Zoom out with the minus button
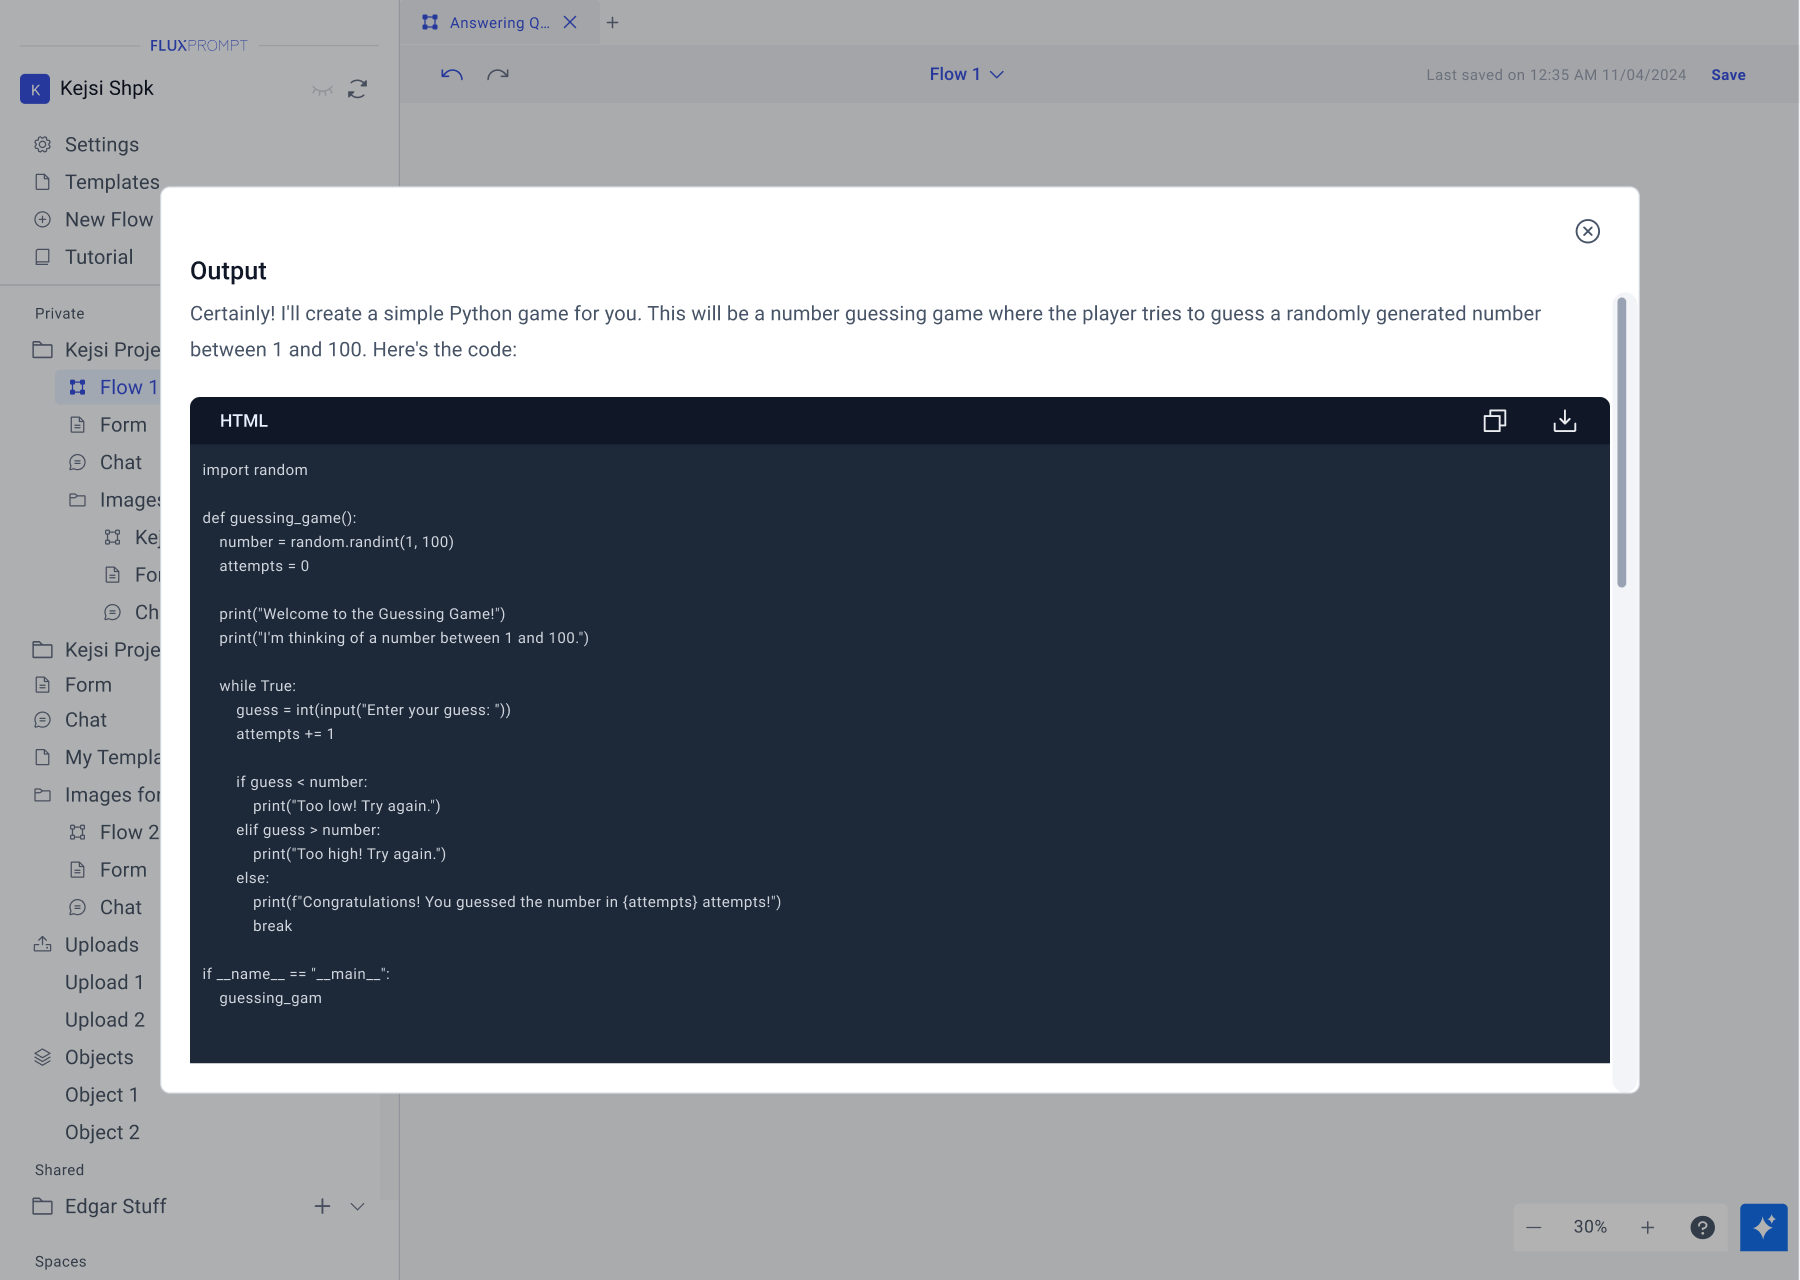Viewport: 1800px width, 1280px height. coord(1534,1227)
